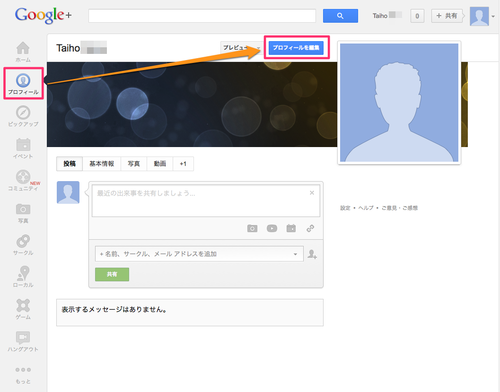Click the add people icon beside recipients field

pyautogui.click(x=312, y=254)
